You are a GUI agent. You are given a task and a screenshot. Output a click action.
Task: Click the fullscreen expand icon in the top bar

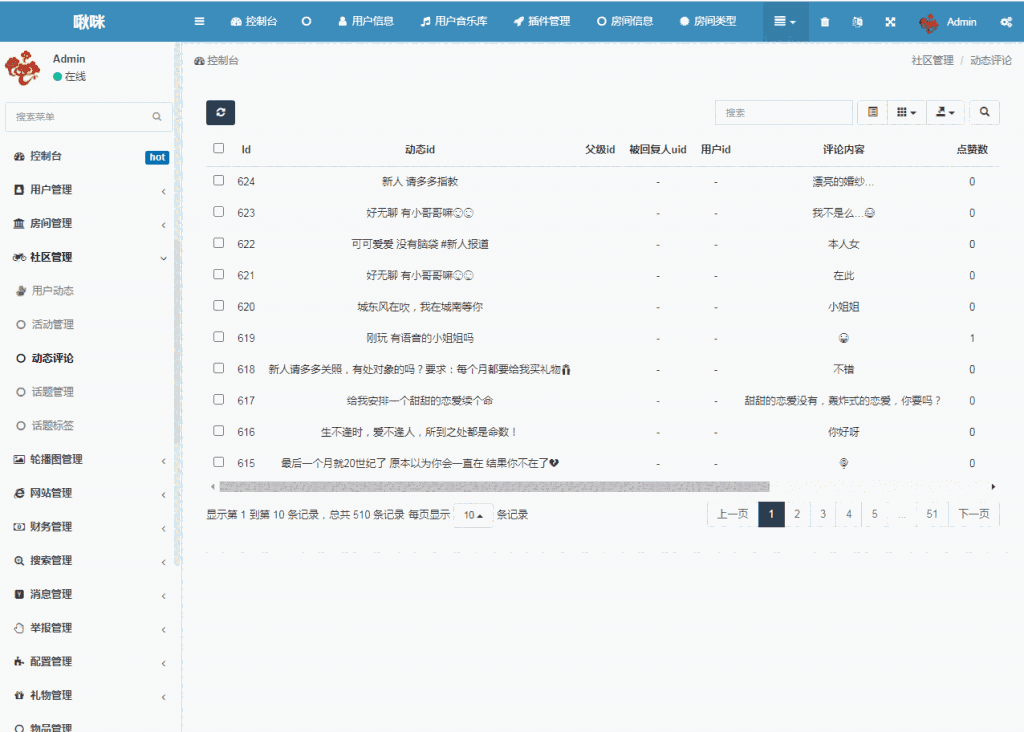890,21
